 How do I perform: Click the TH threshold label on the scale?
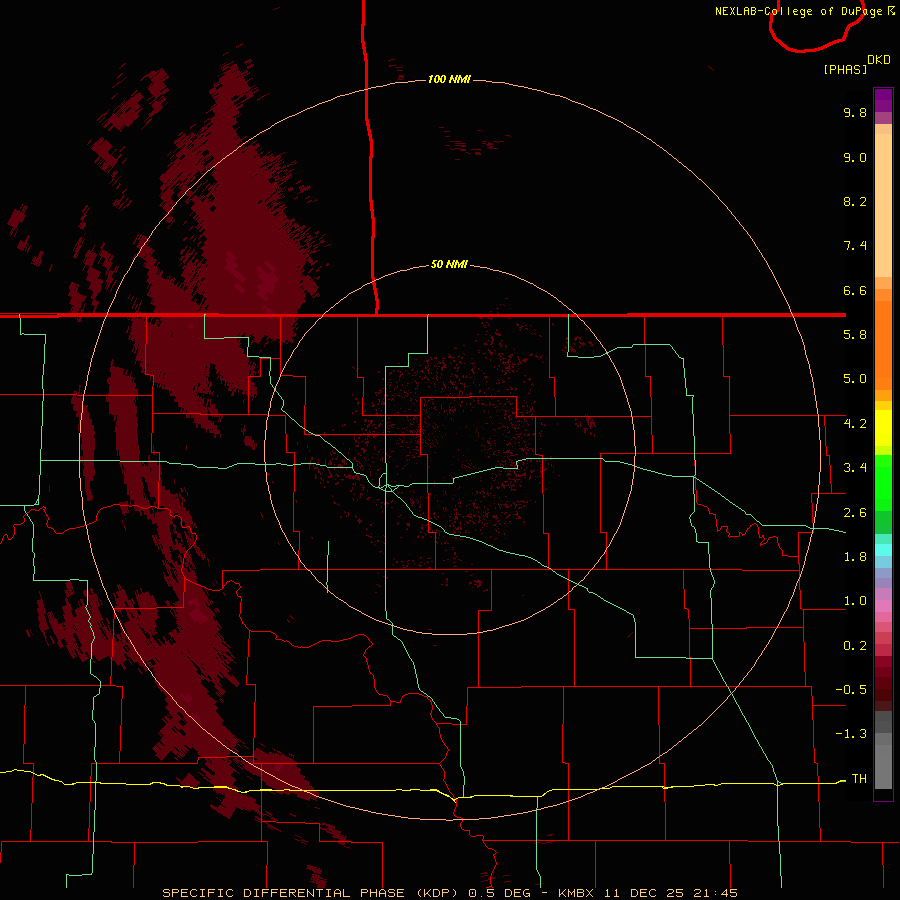pyautogui.click(x=859, y=778)
